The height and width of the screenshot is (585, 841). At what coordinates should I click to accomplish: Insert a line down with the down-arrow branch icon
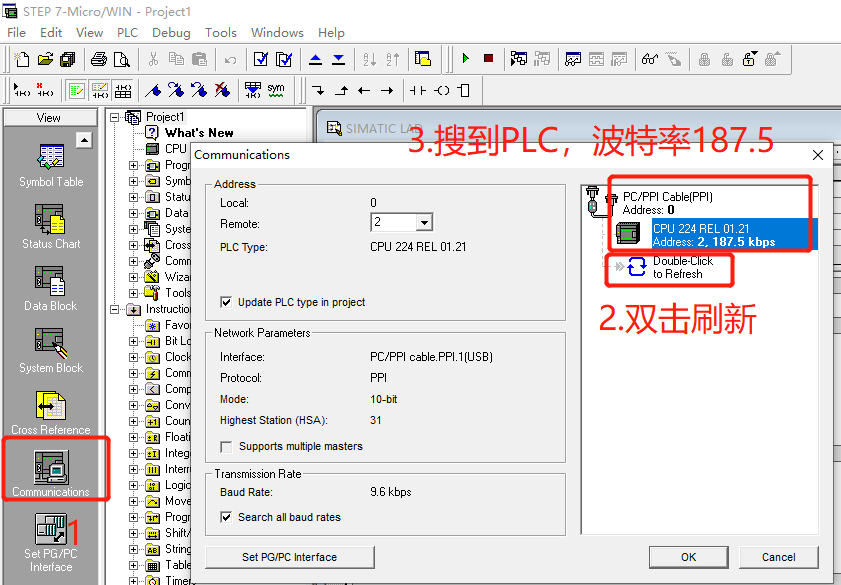coord(318,91)
